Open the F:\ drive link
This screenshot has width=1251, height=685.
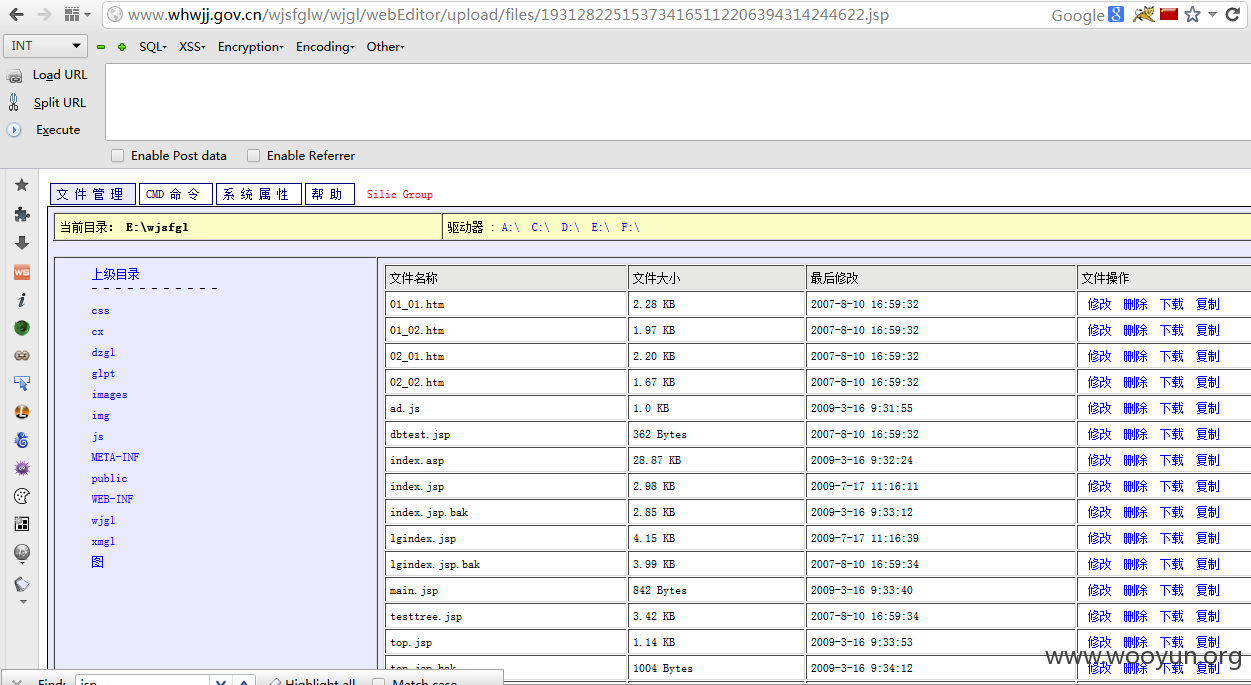630,227
